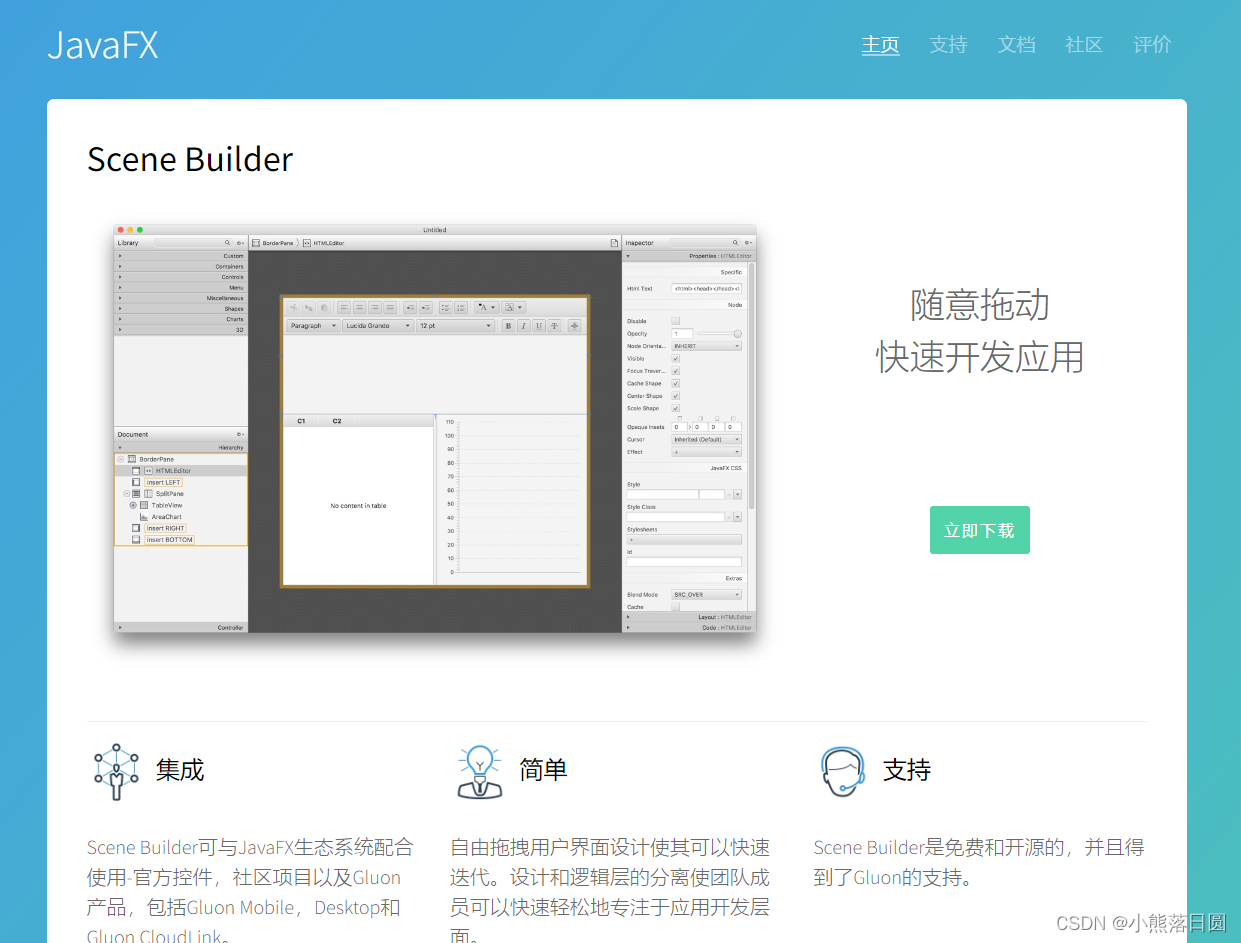Viewport: 1241px width, 943px height.
Task: Open the Paragraph style dropdown
Action: click(312, 325)
